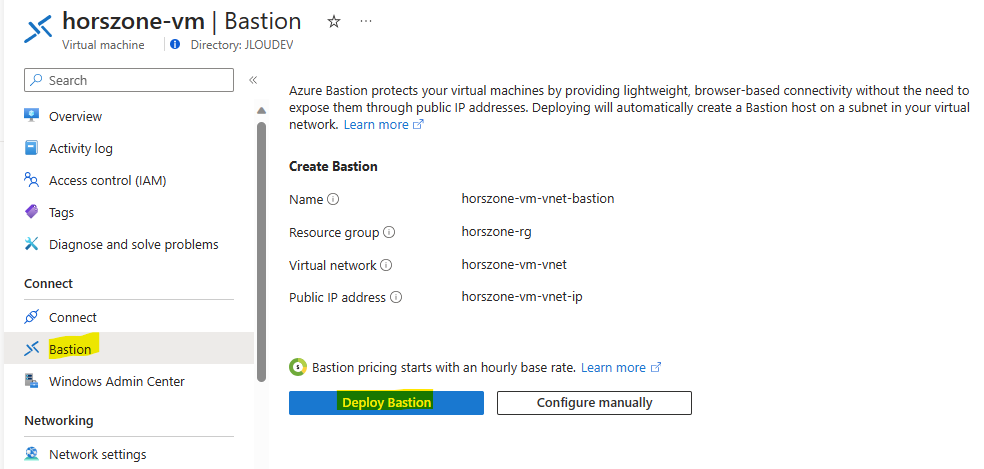Click the pricing dollar icon

click(x=298, y=367)
